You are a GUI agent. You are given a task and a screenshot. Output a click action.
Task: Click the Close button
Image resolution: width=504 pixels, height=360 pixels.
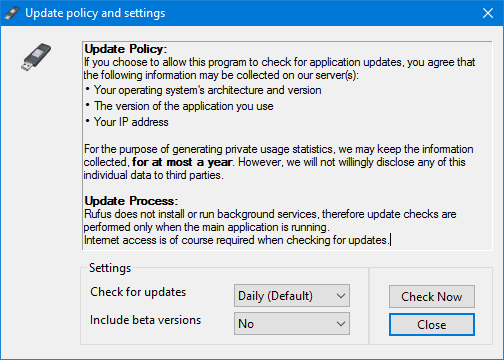pyautogui.click(x=432, y=324)
